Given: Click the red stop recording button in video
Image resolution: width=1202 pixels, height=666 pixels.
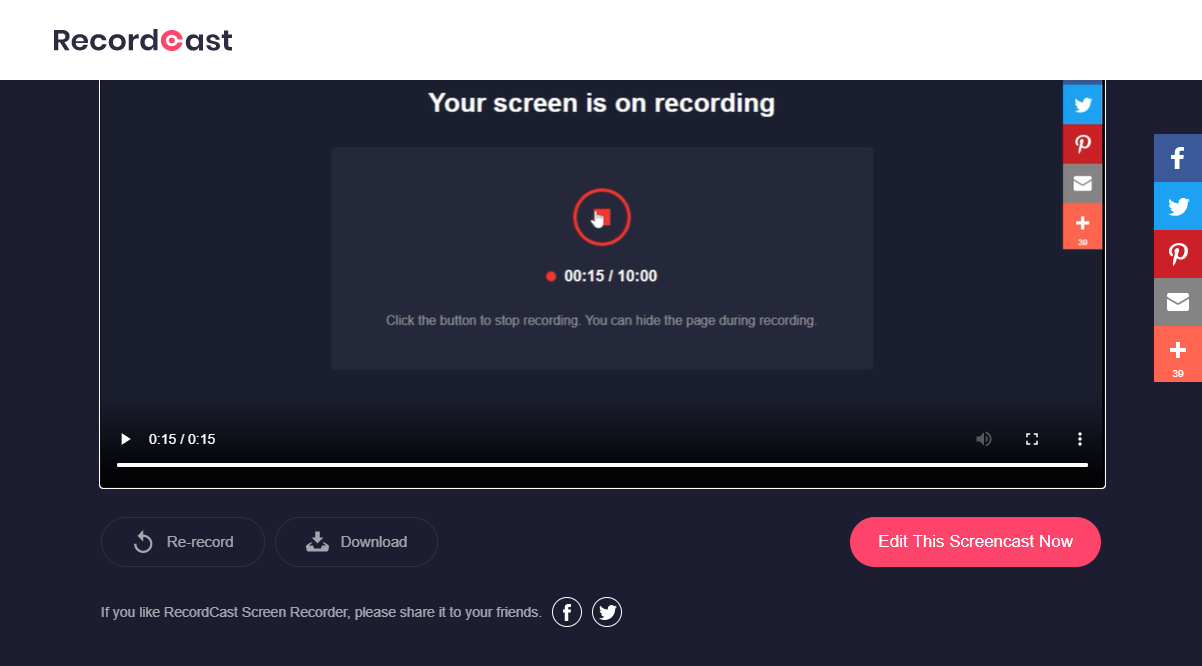Looking at the screenshot, I should 602,216.
